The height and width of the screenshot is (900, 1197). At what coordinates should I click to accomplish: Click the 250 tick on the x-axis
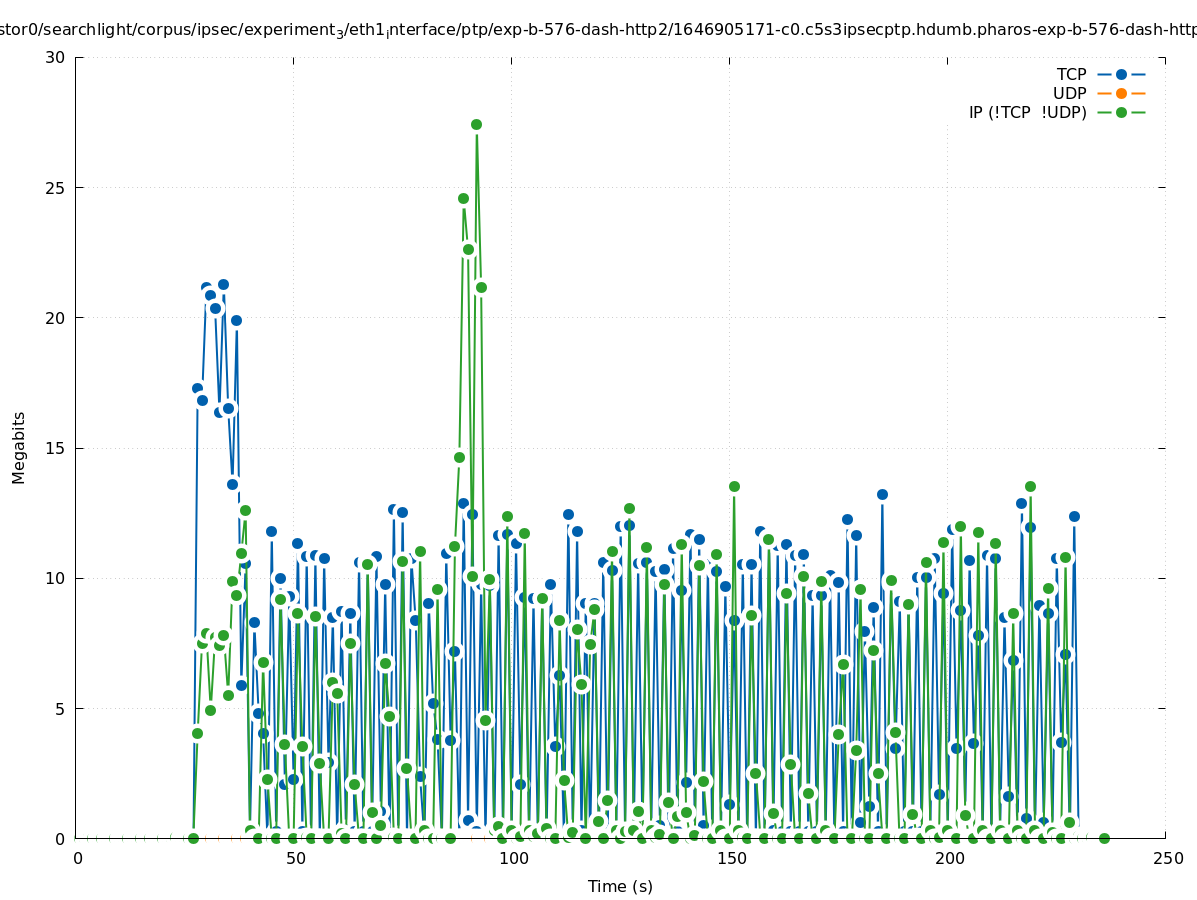click(x=1166, y=859)
